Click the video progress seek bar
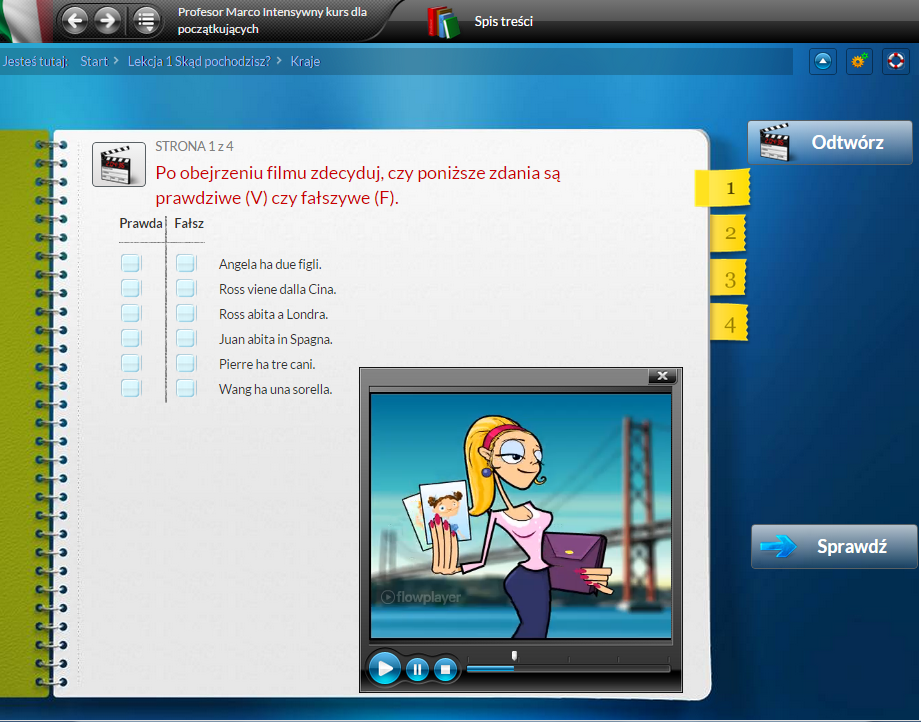Viewport: 921px width, 722px height. [567, 668]
